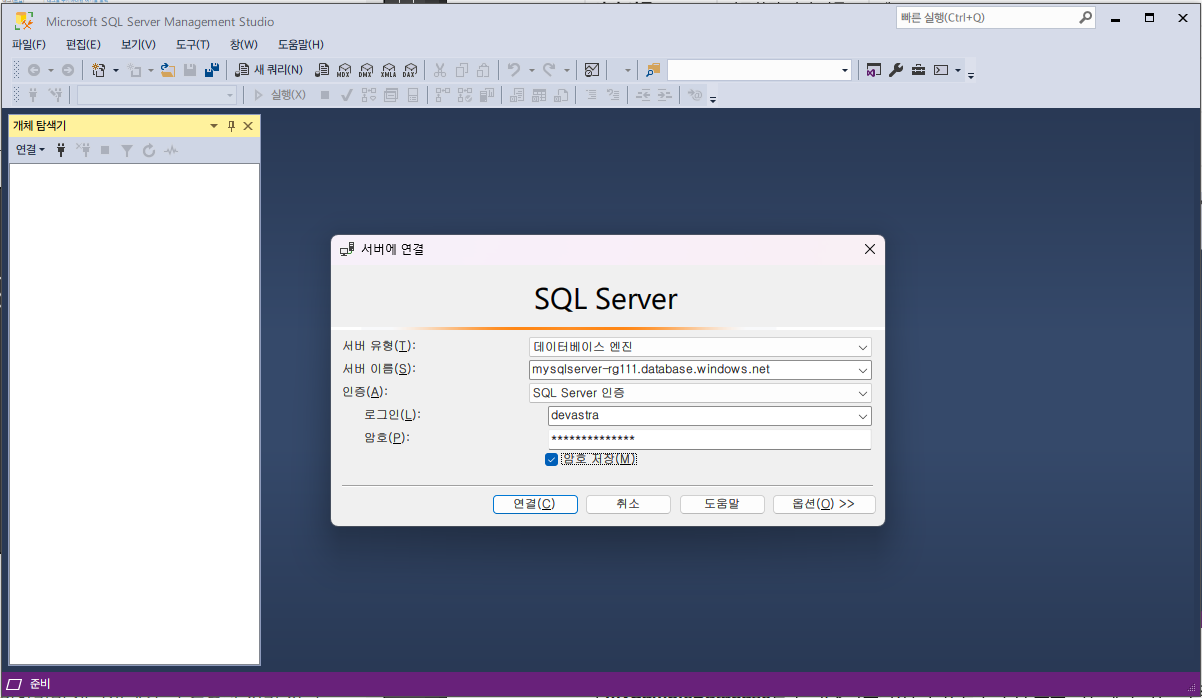Click the 옵션(O) >> button
The image size is (1202, 698).
(824, 504)
